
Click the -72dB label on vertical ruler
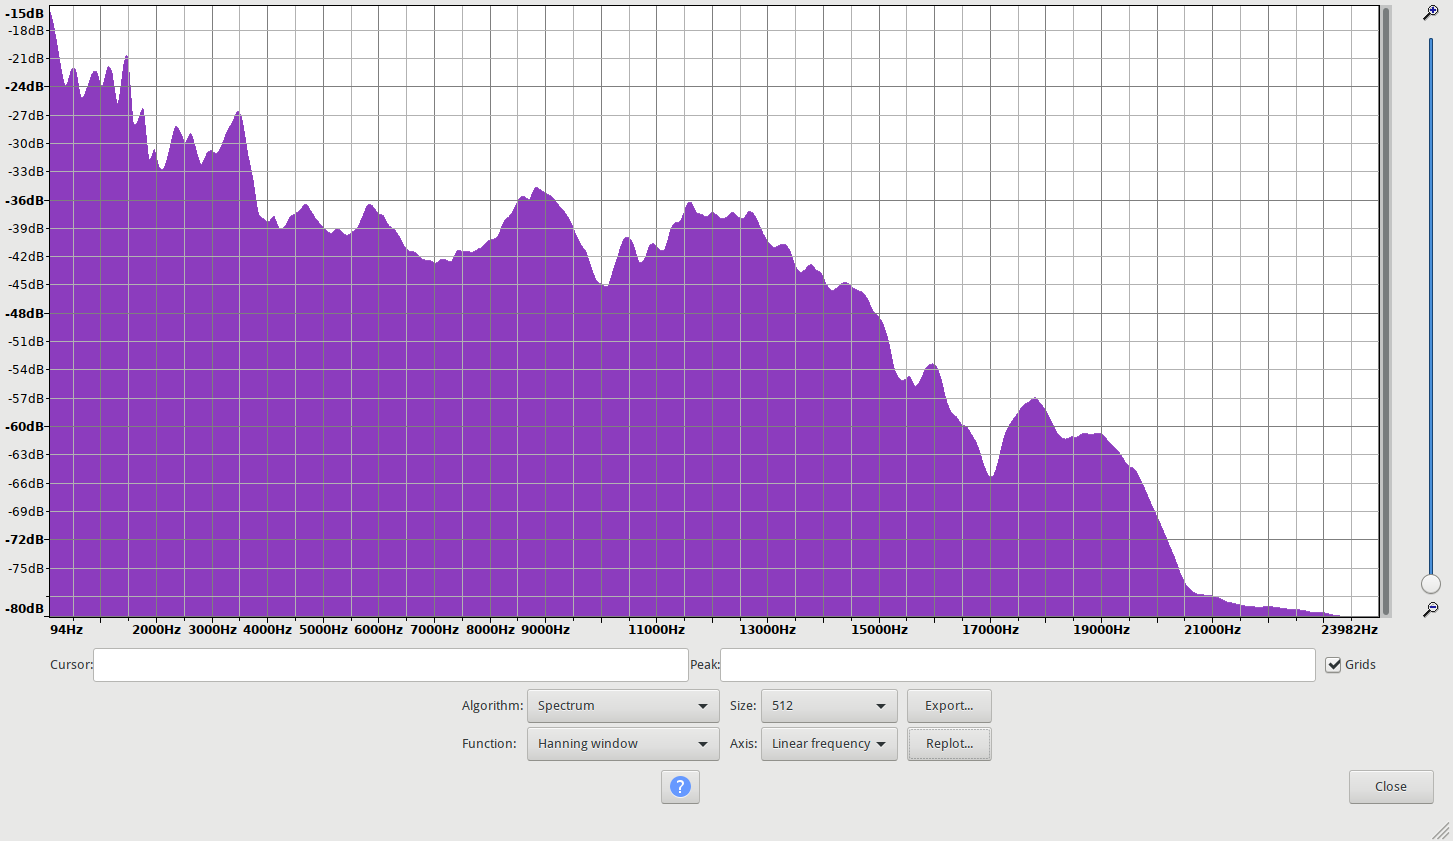(25, 540)
